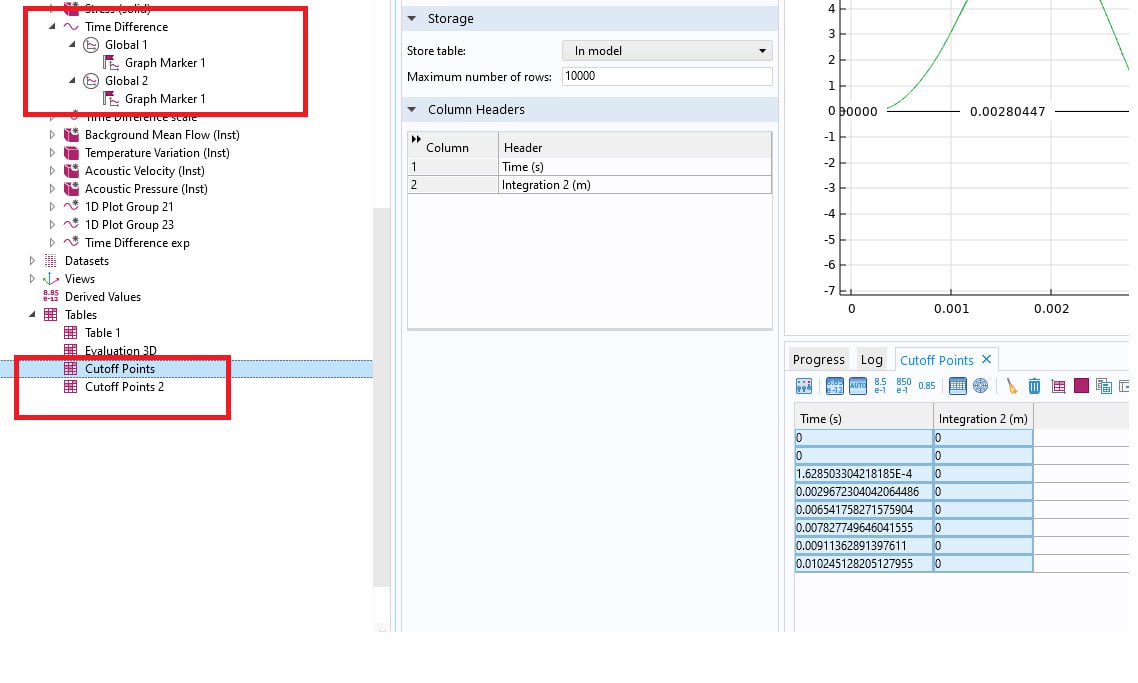Viewport: 1138px width, 683px height.
Task: Select Cutoff Points 2 table node
Action: click(124, 387)
